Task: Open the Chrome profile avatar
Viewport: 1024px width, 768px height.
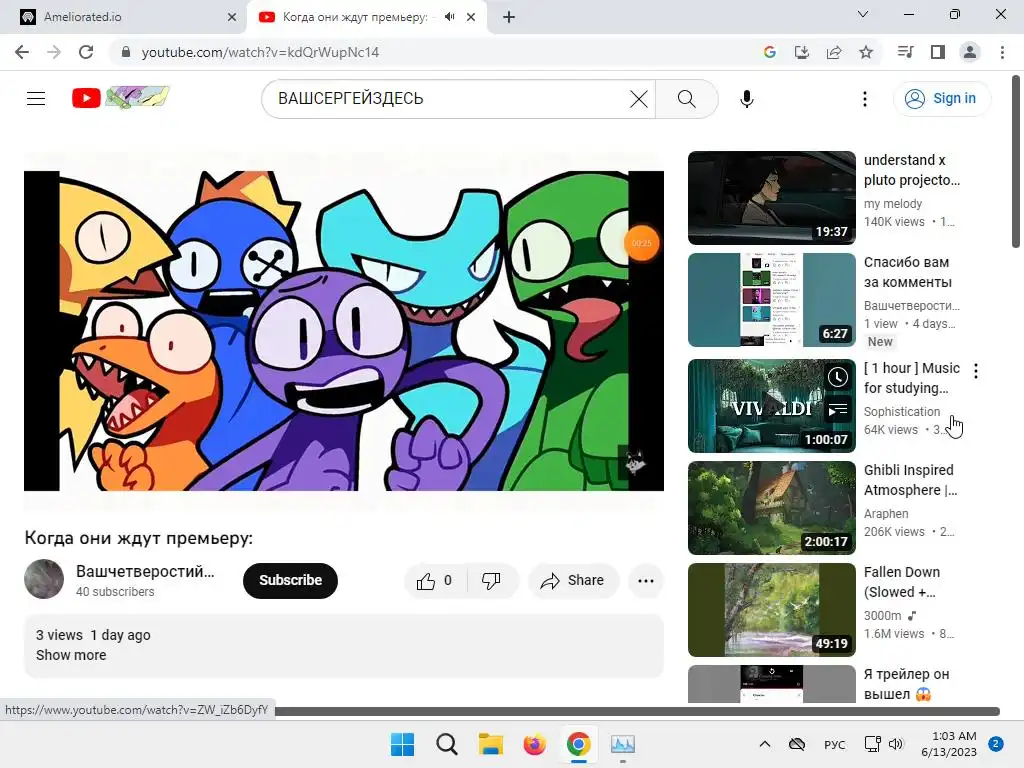Action: (970, 52)
